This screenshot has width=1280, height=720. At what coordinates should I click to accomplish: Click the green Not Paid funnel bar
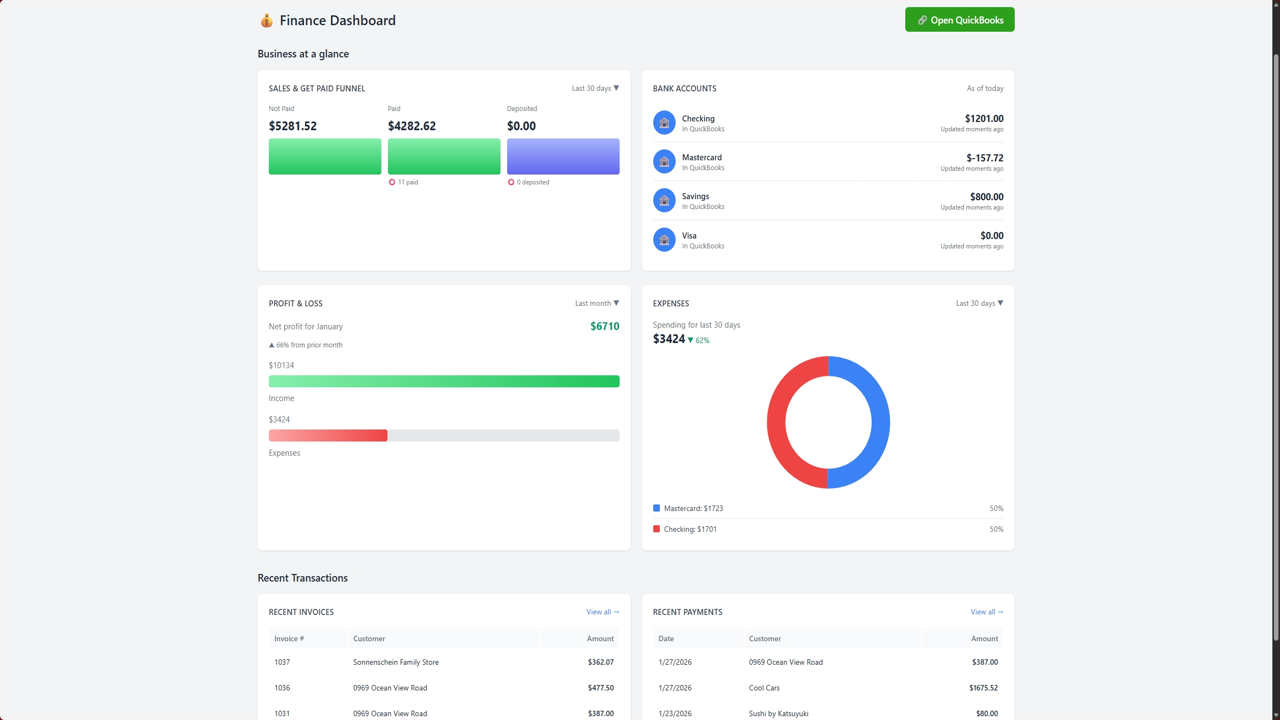click(x=325, y=156)
